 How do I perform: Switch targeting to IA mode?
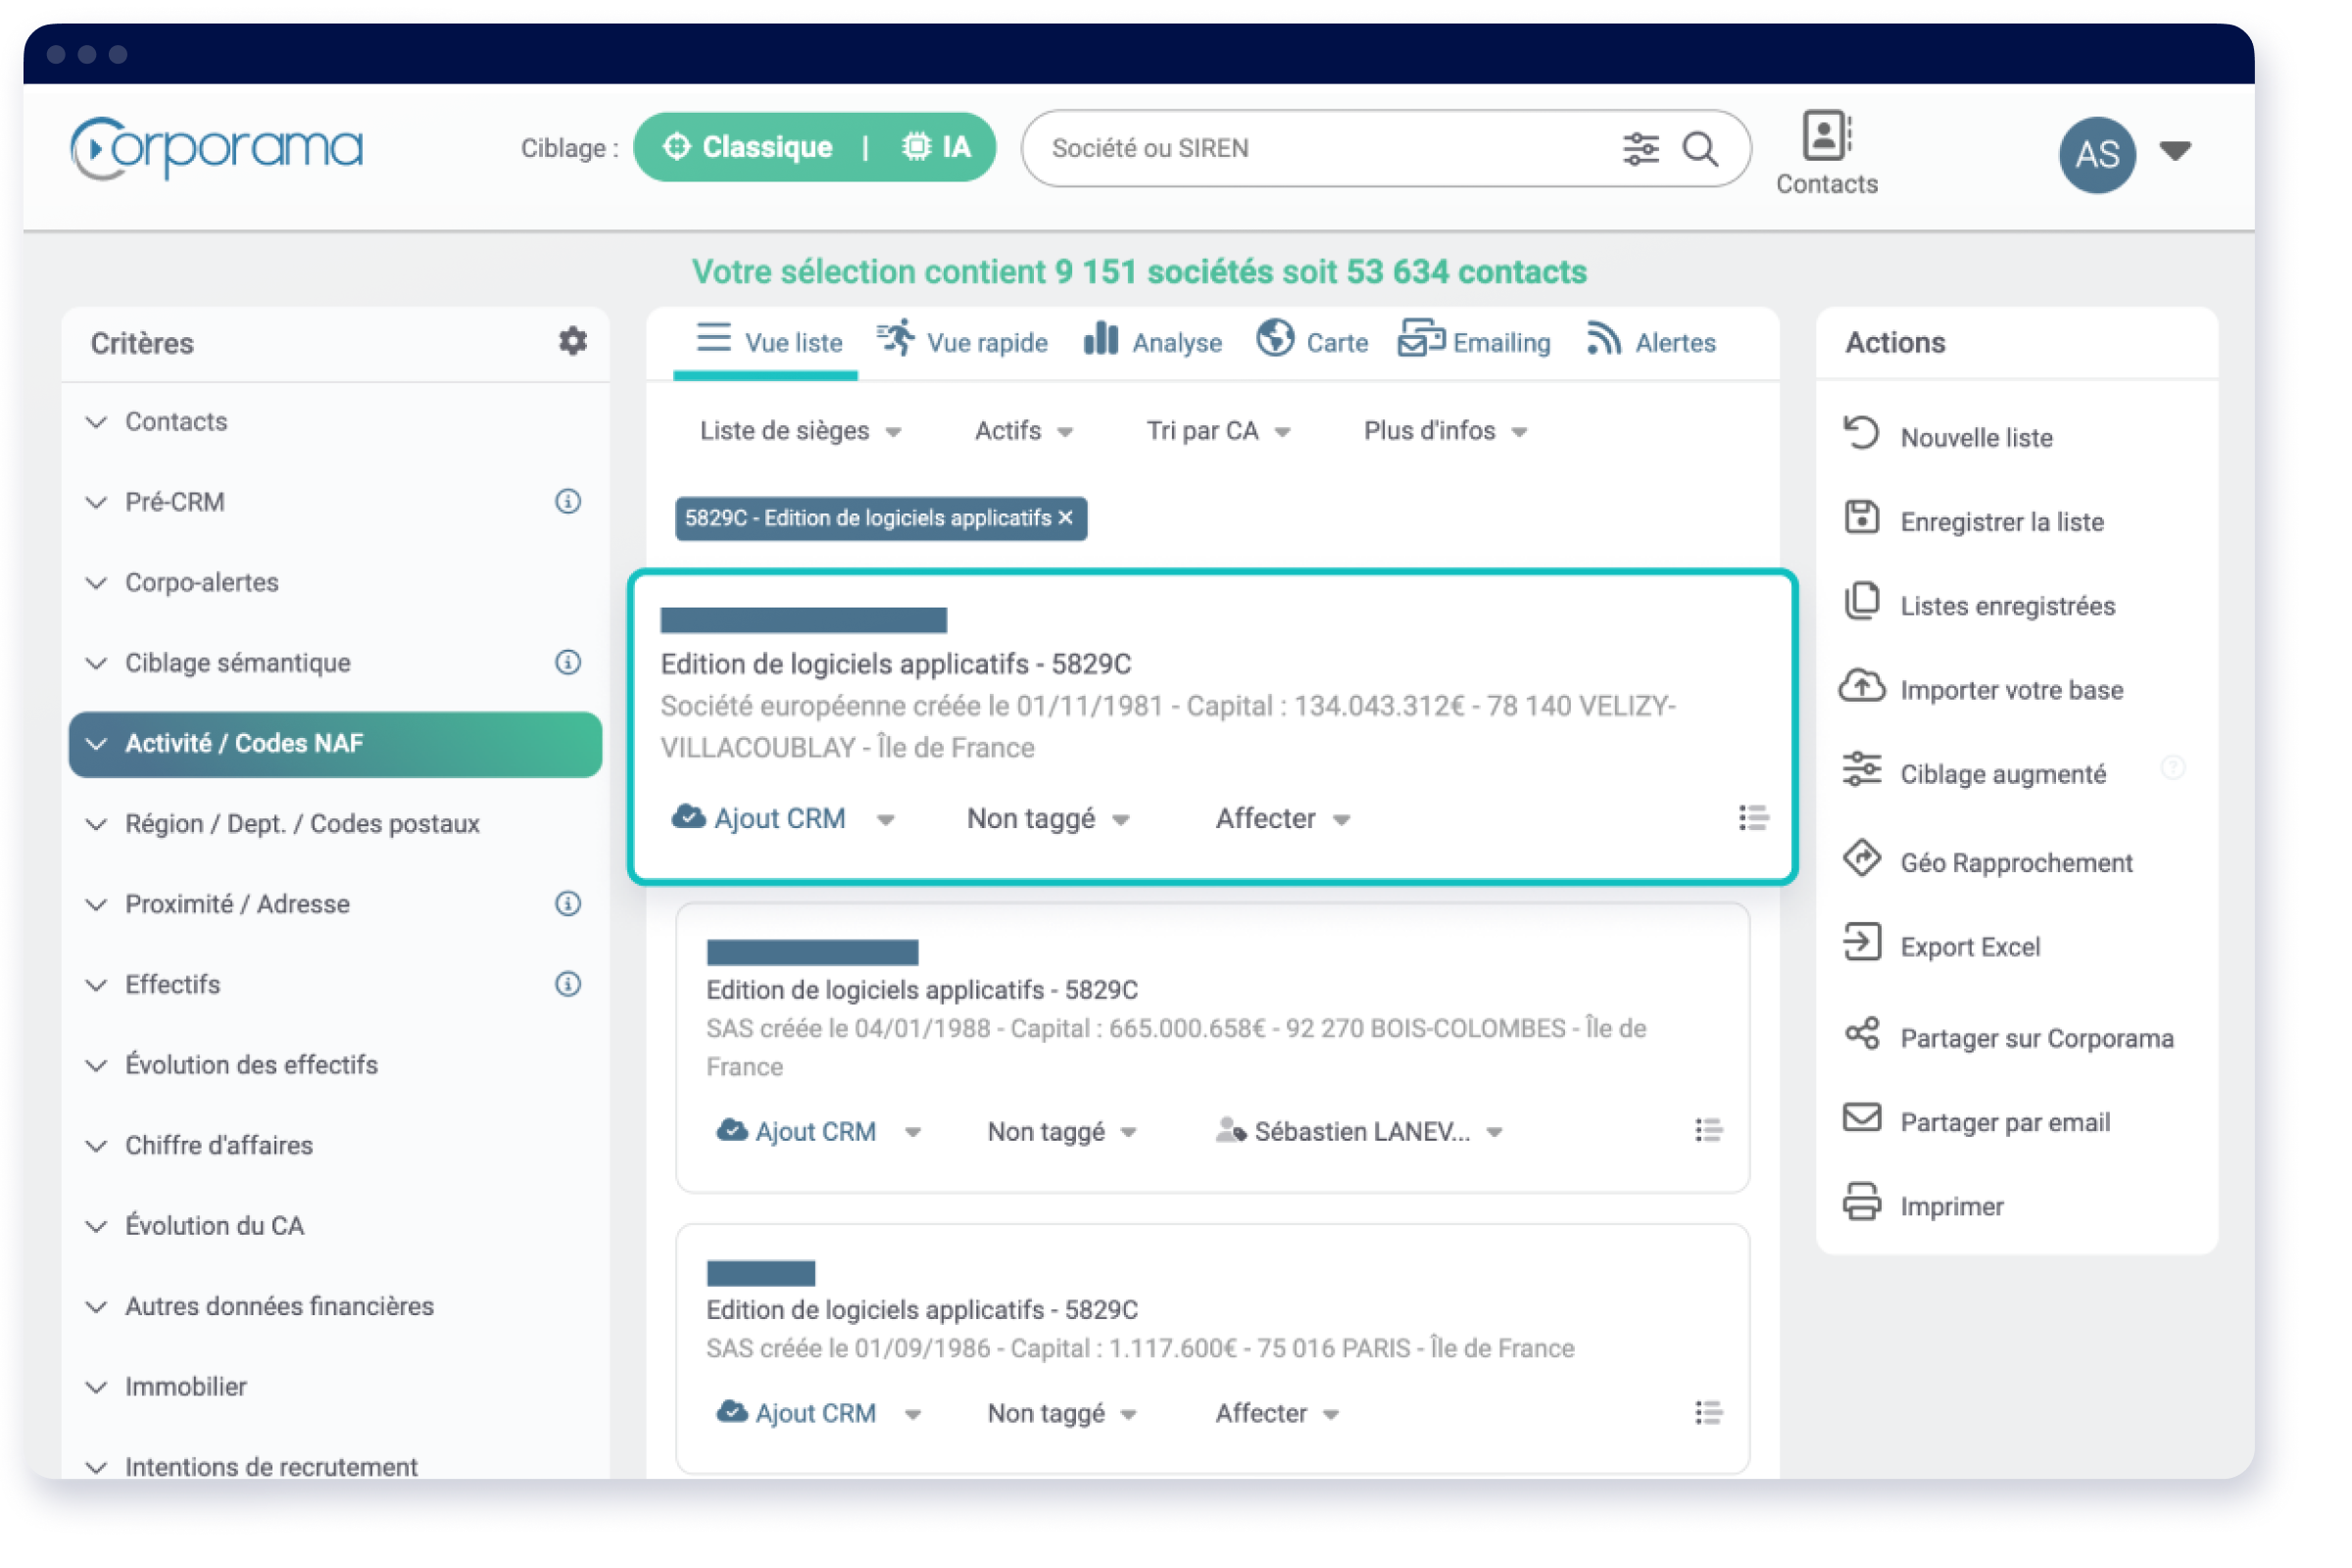tap(935, 147)
